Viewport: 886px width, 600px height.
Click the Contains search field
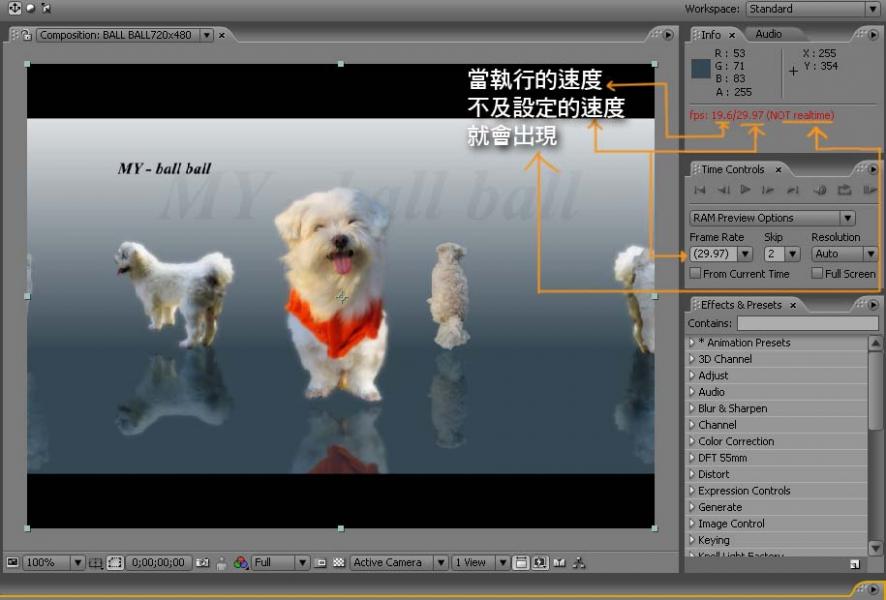point(807,323)
